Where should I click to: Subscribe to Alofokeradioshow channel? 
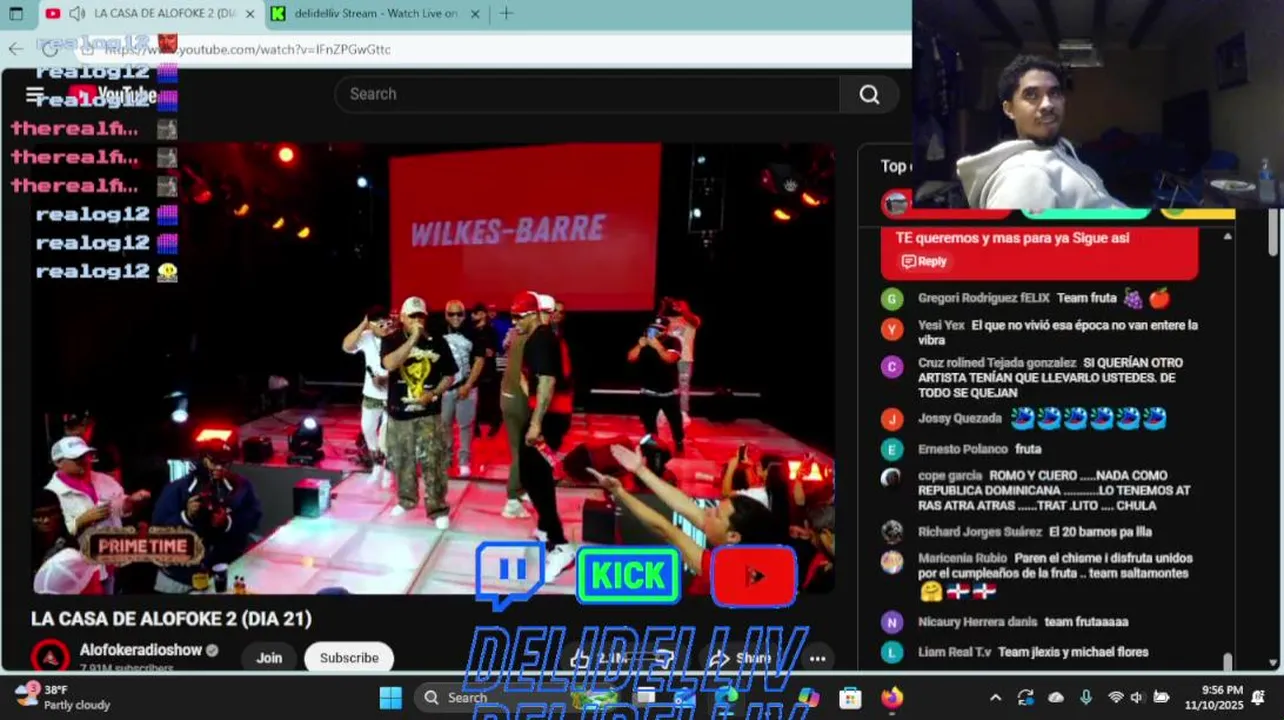tap(349, 657)
